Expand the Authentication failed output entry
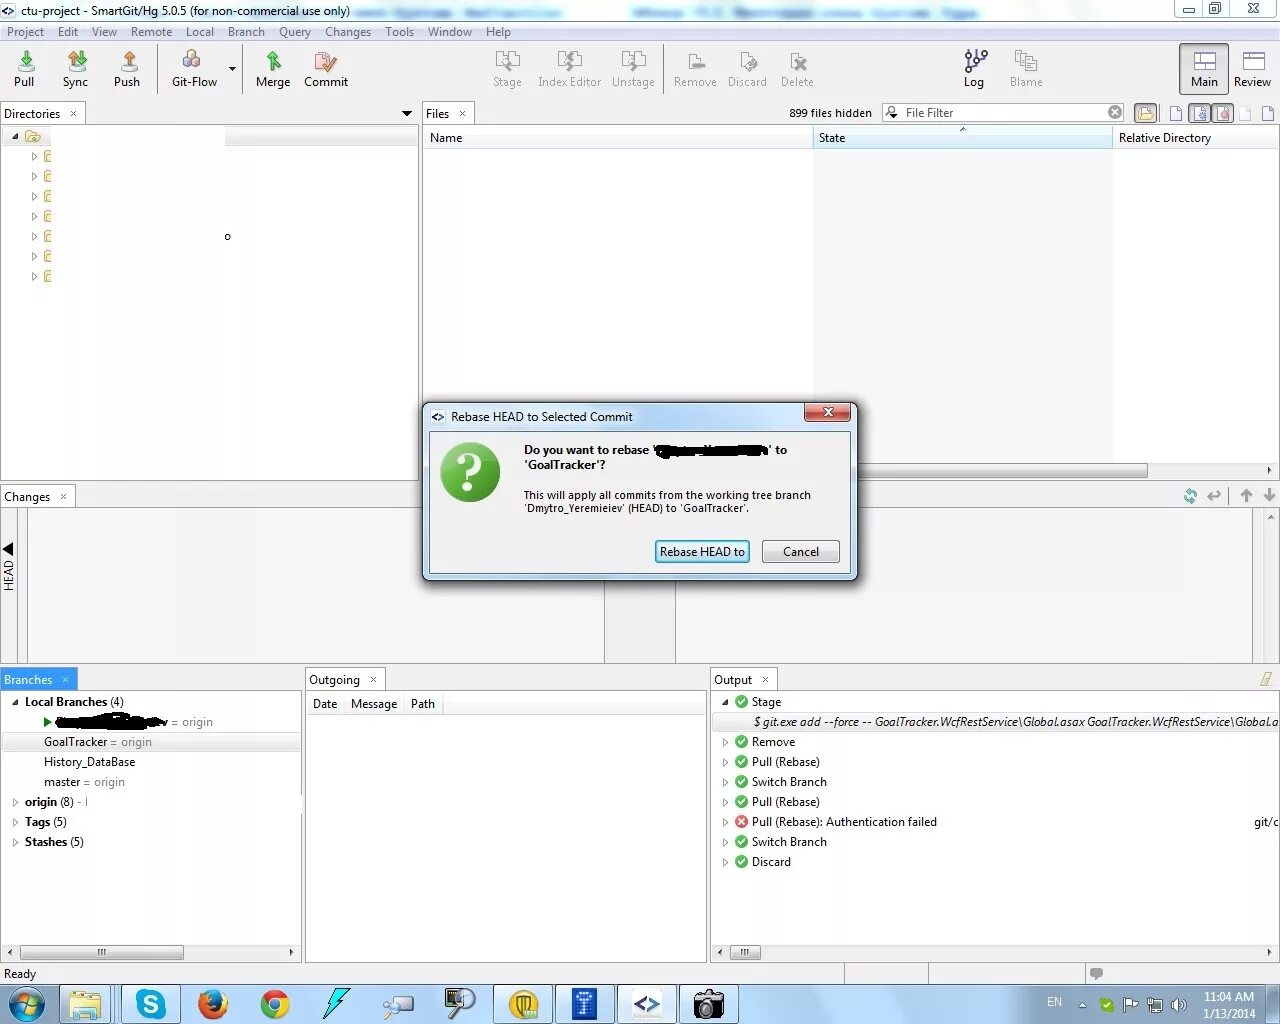 coord(725,822)
